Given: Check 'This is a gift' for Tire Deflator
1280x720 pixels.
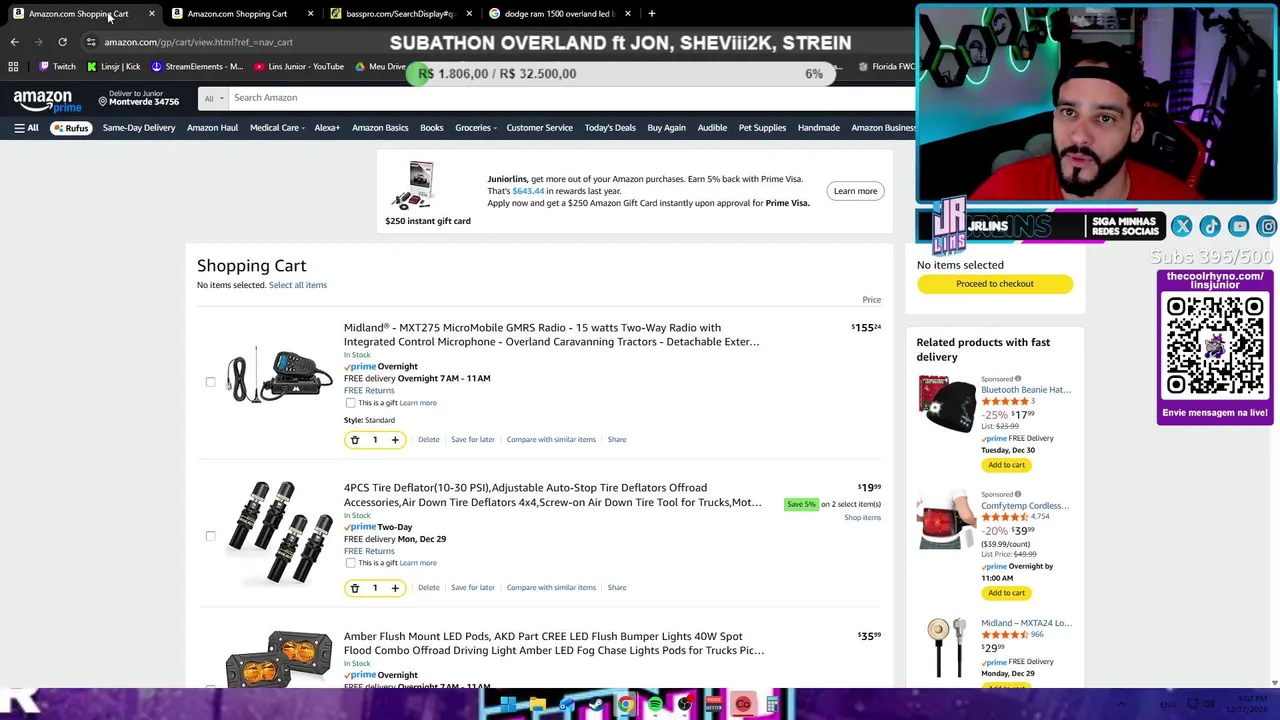Looking at the screenshot, I should pyautogui.click(x=350, y=563).
